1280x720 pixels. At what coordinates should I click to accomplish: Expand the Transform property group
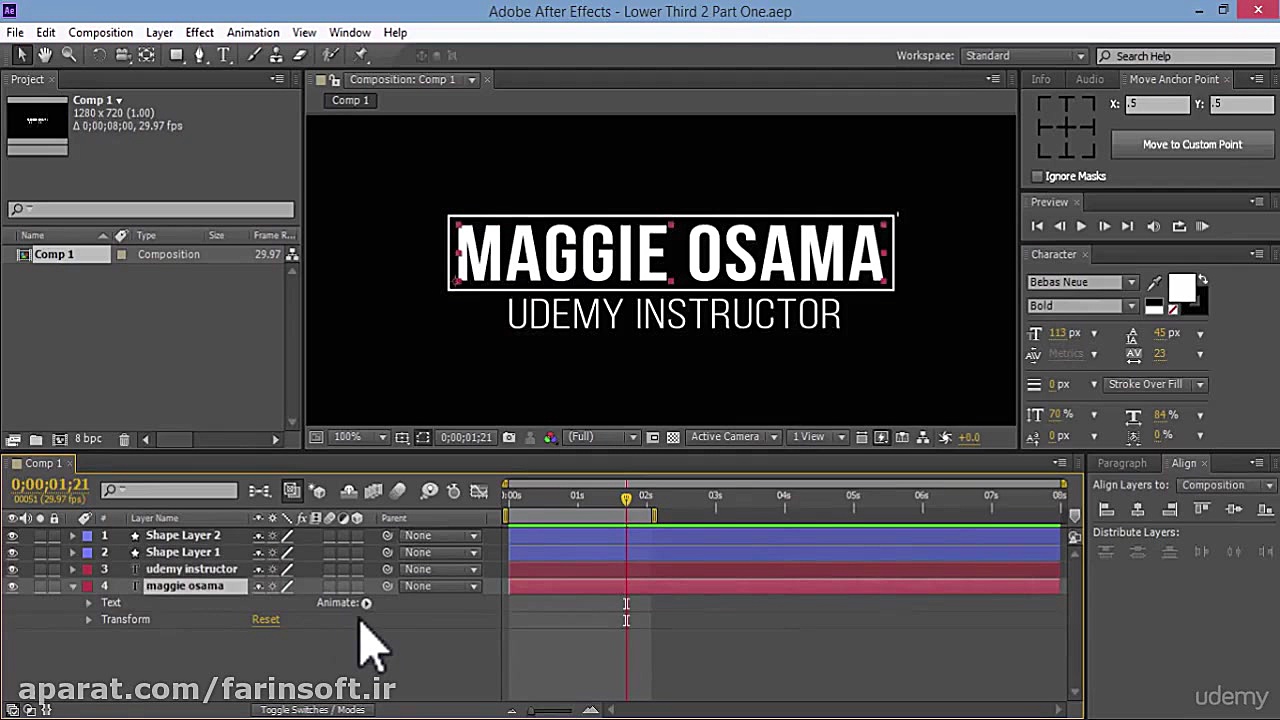[x=88, y=620]
